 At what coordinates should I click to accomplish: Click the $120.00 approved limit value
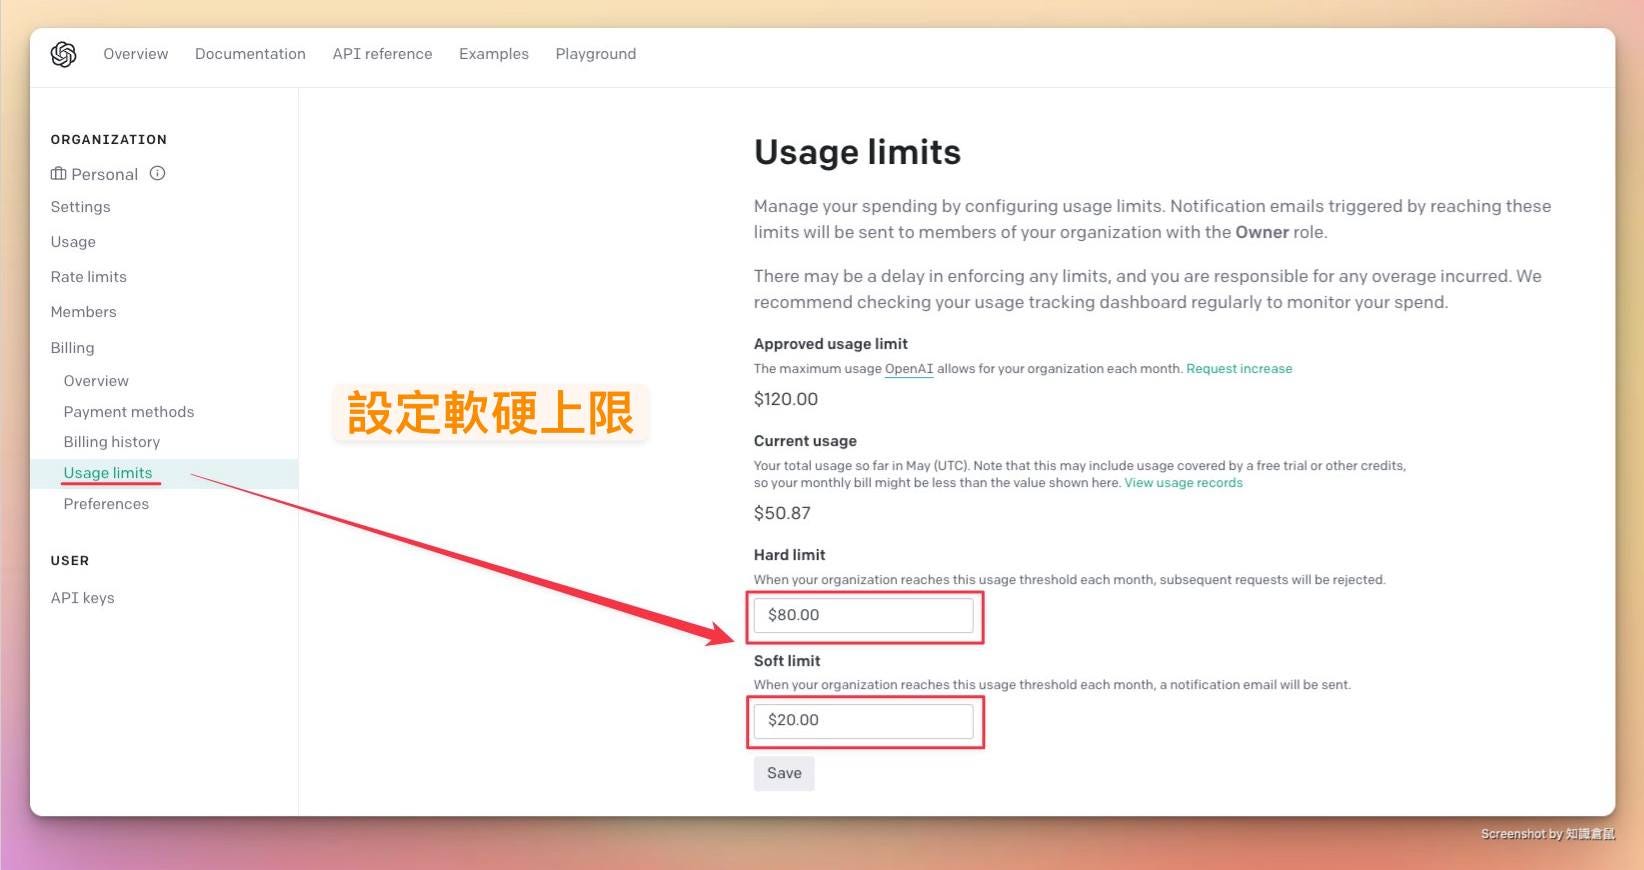pos(786,399)
